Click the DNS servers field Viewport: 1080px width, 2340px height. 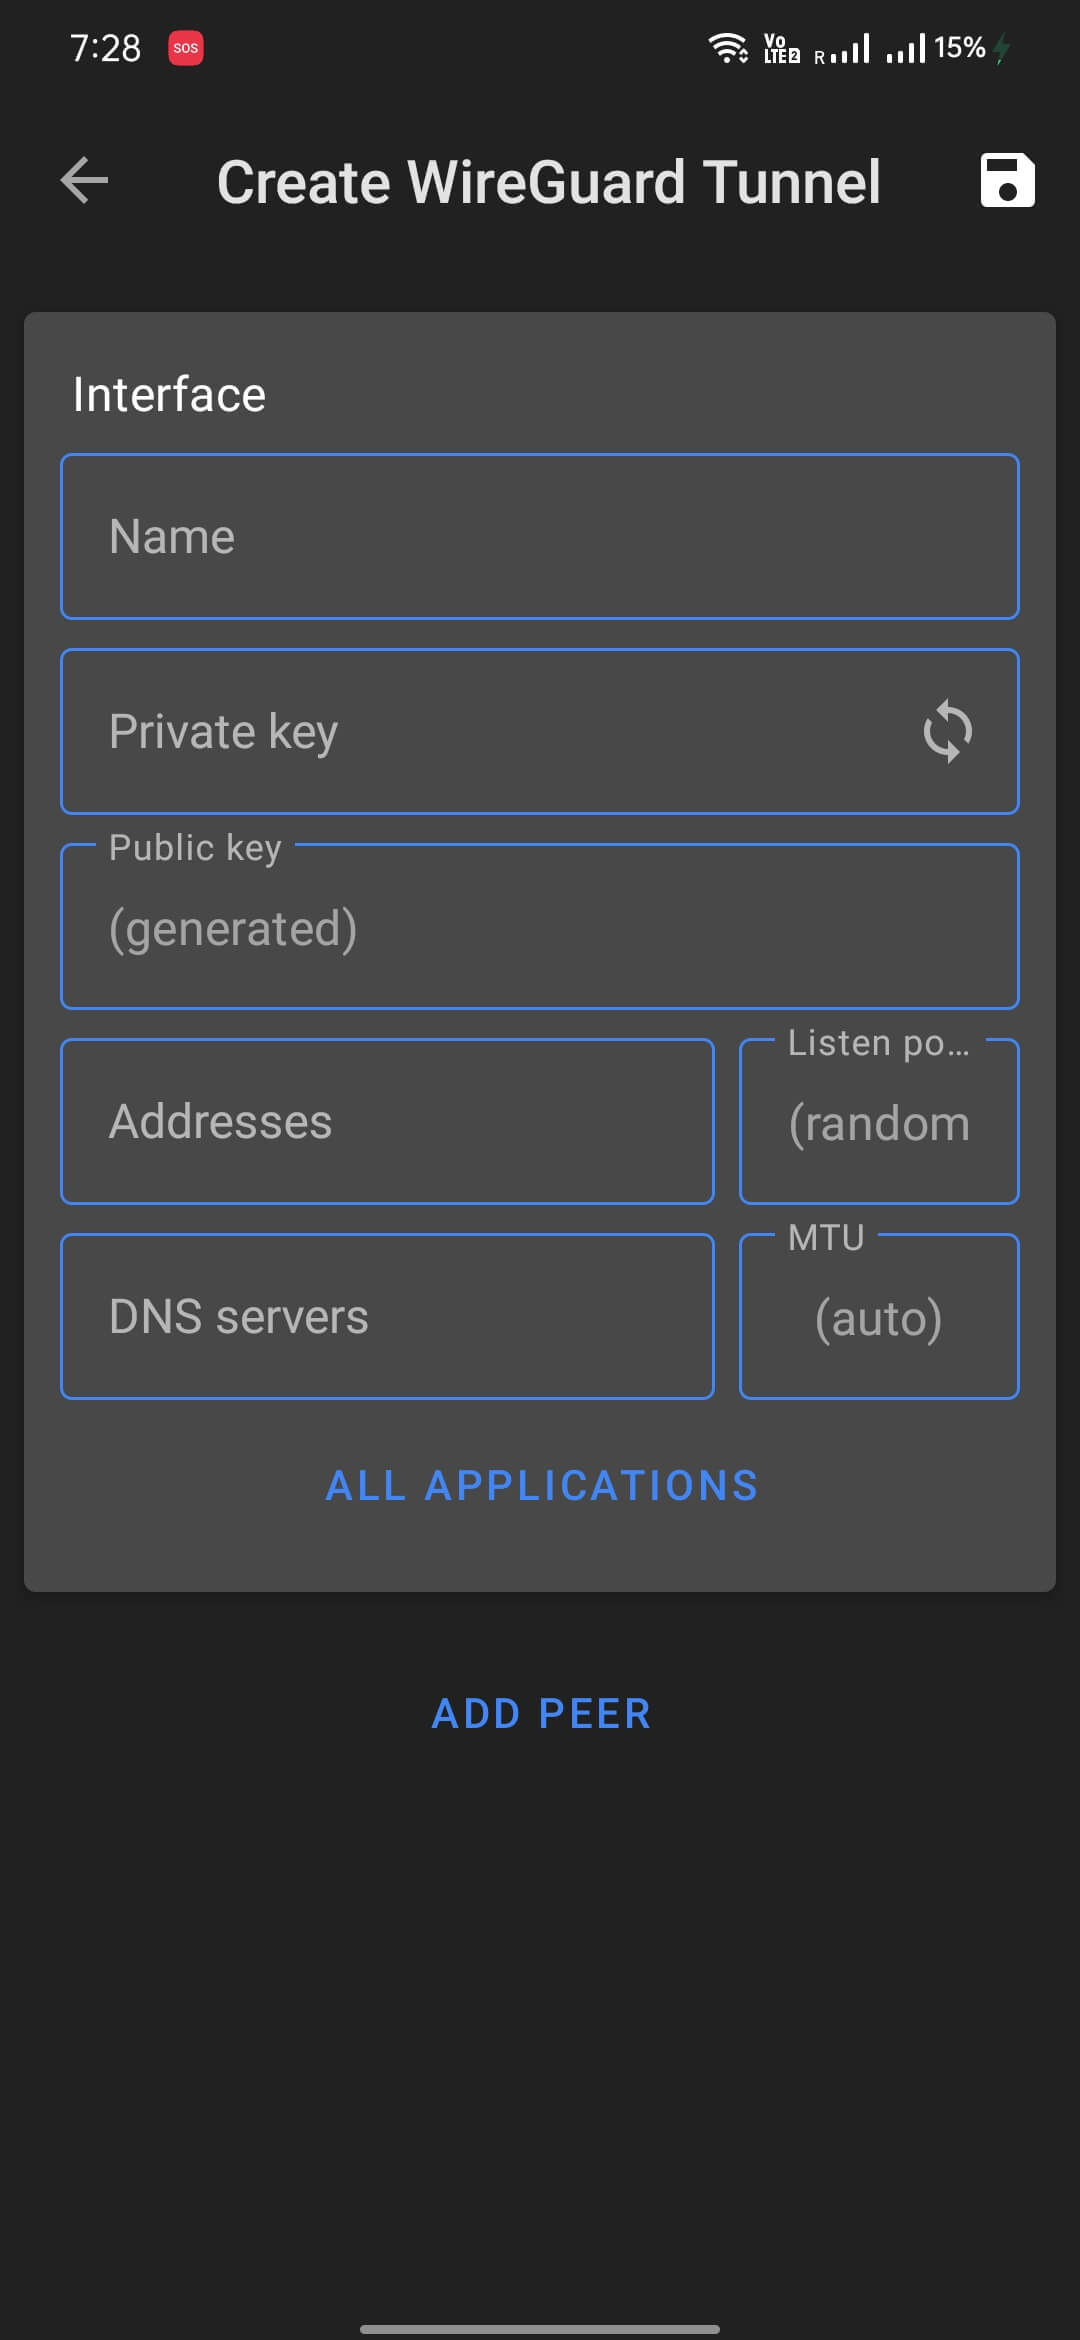(387, 1316)
